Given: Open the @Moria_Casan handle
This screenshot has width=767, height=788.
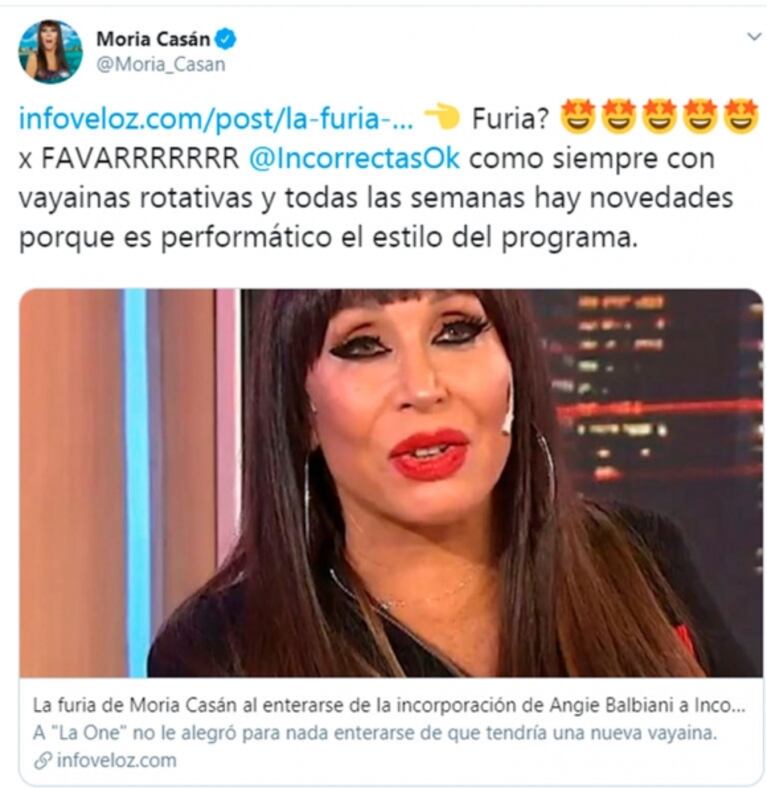Looking at the screenshot, I should 161,65.
